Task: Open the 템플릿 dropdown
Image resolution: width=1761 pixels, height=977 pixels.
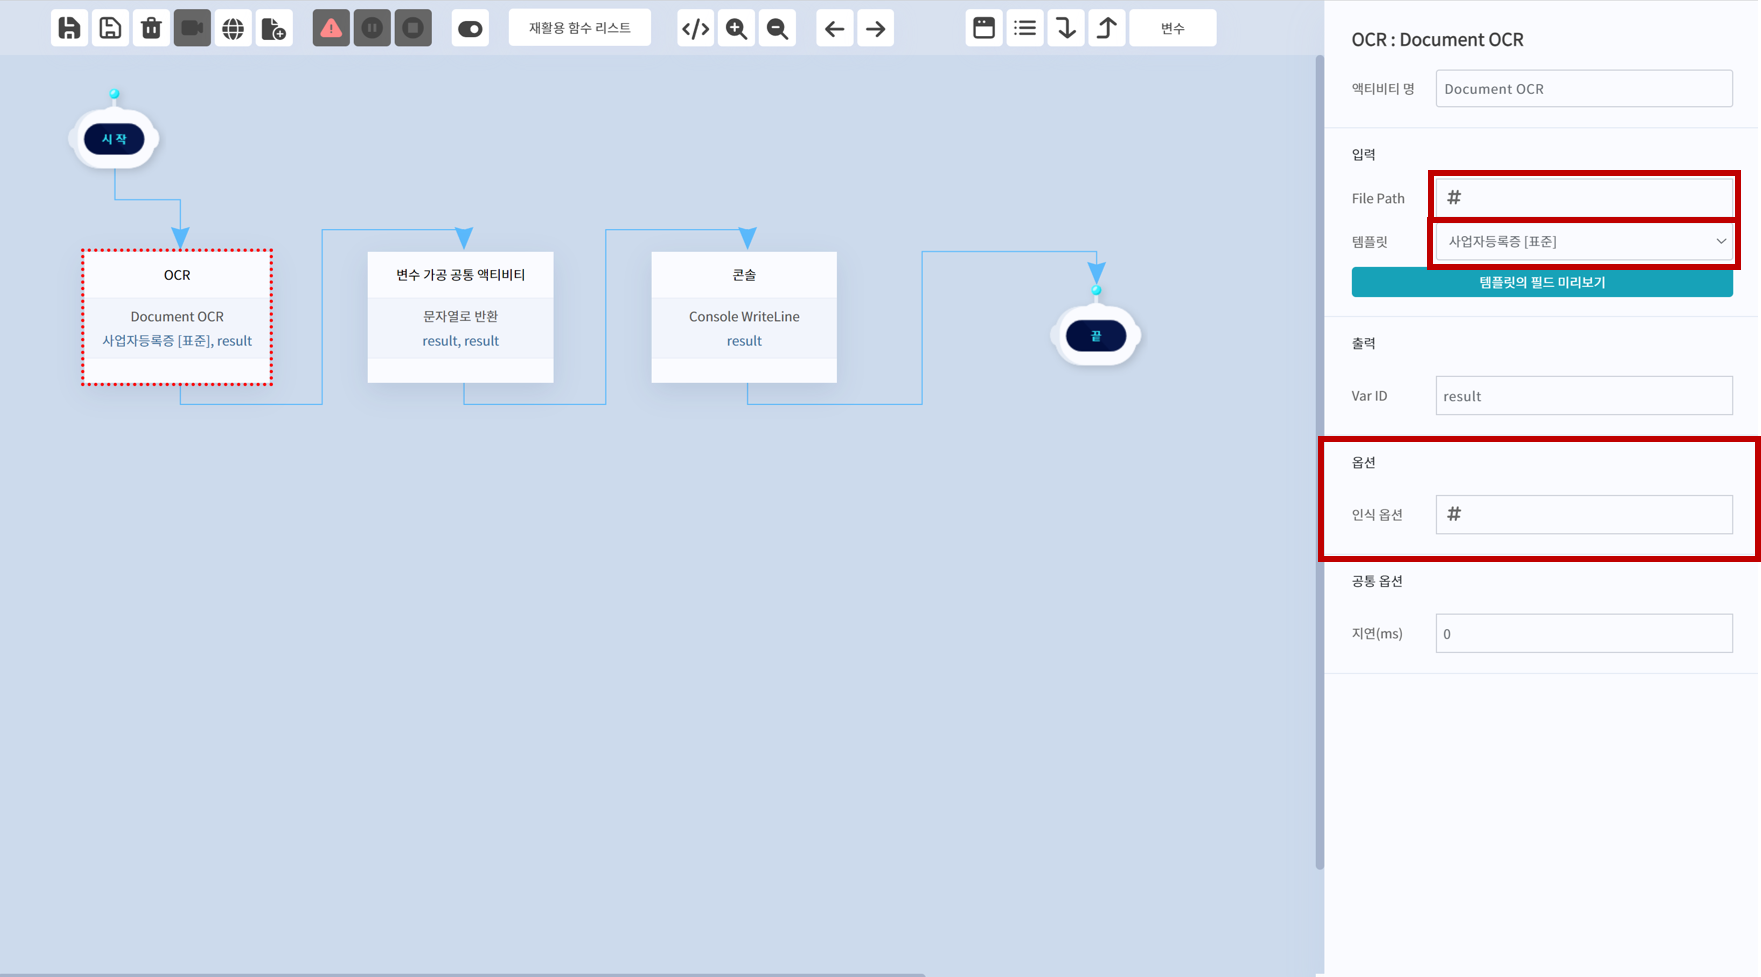Action: [x=1584, y=241]
